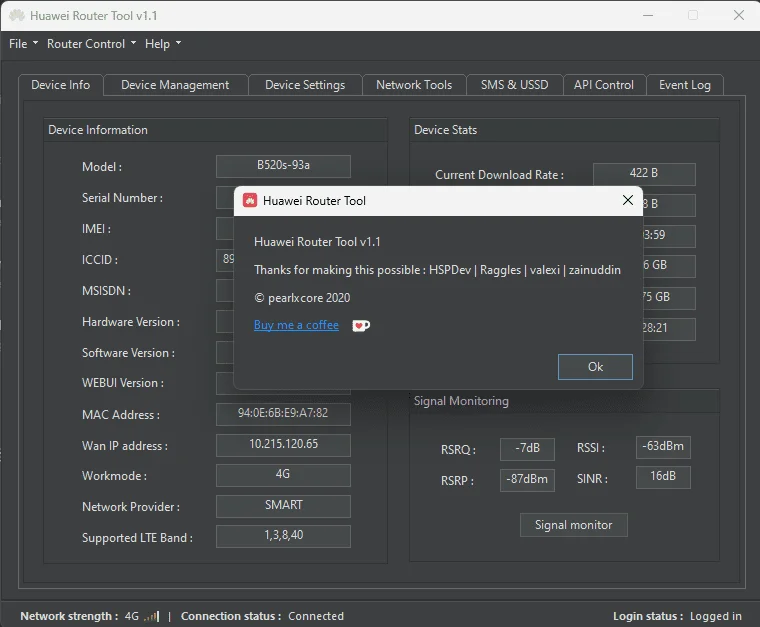Click the © pearlxcore 2020 text
Viewport: 760px width, 627px height.
click(302, 298)
